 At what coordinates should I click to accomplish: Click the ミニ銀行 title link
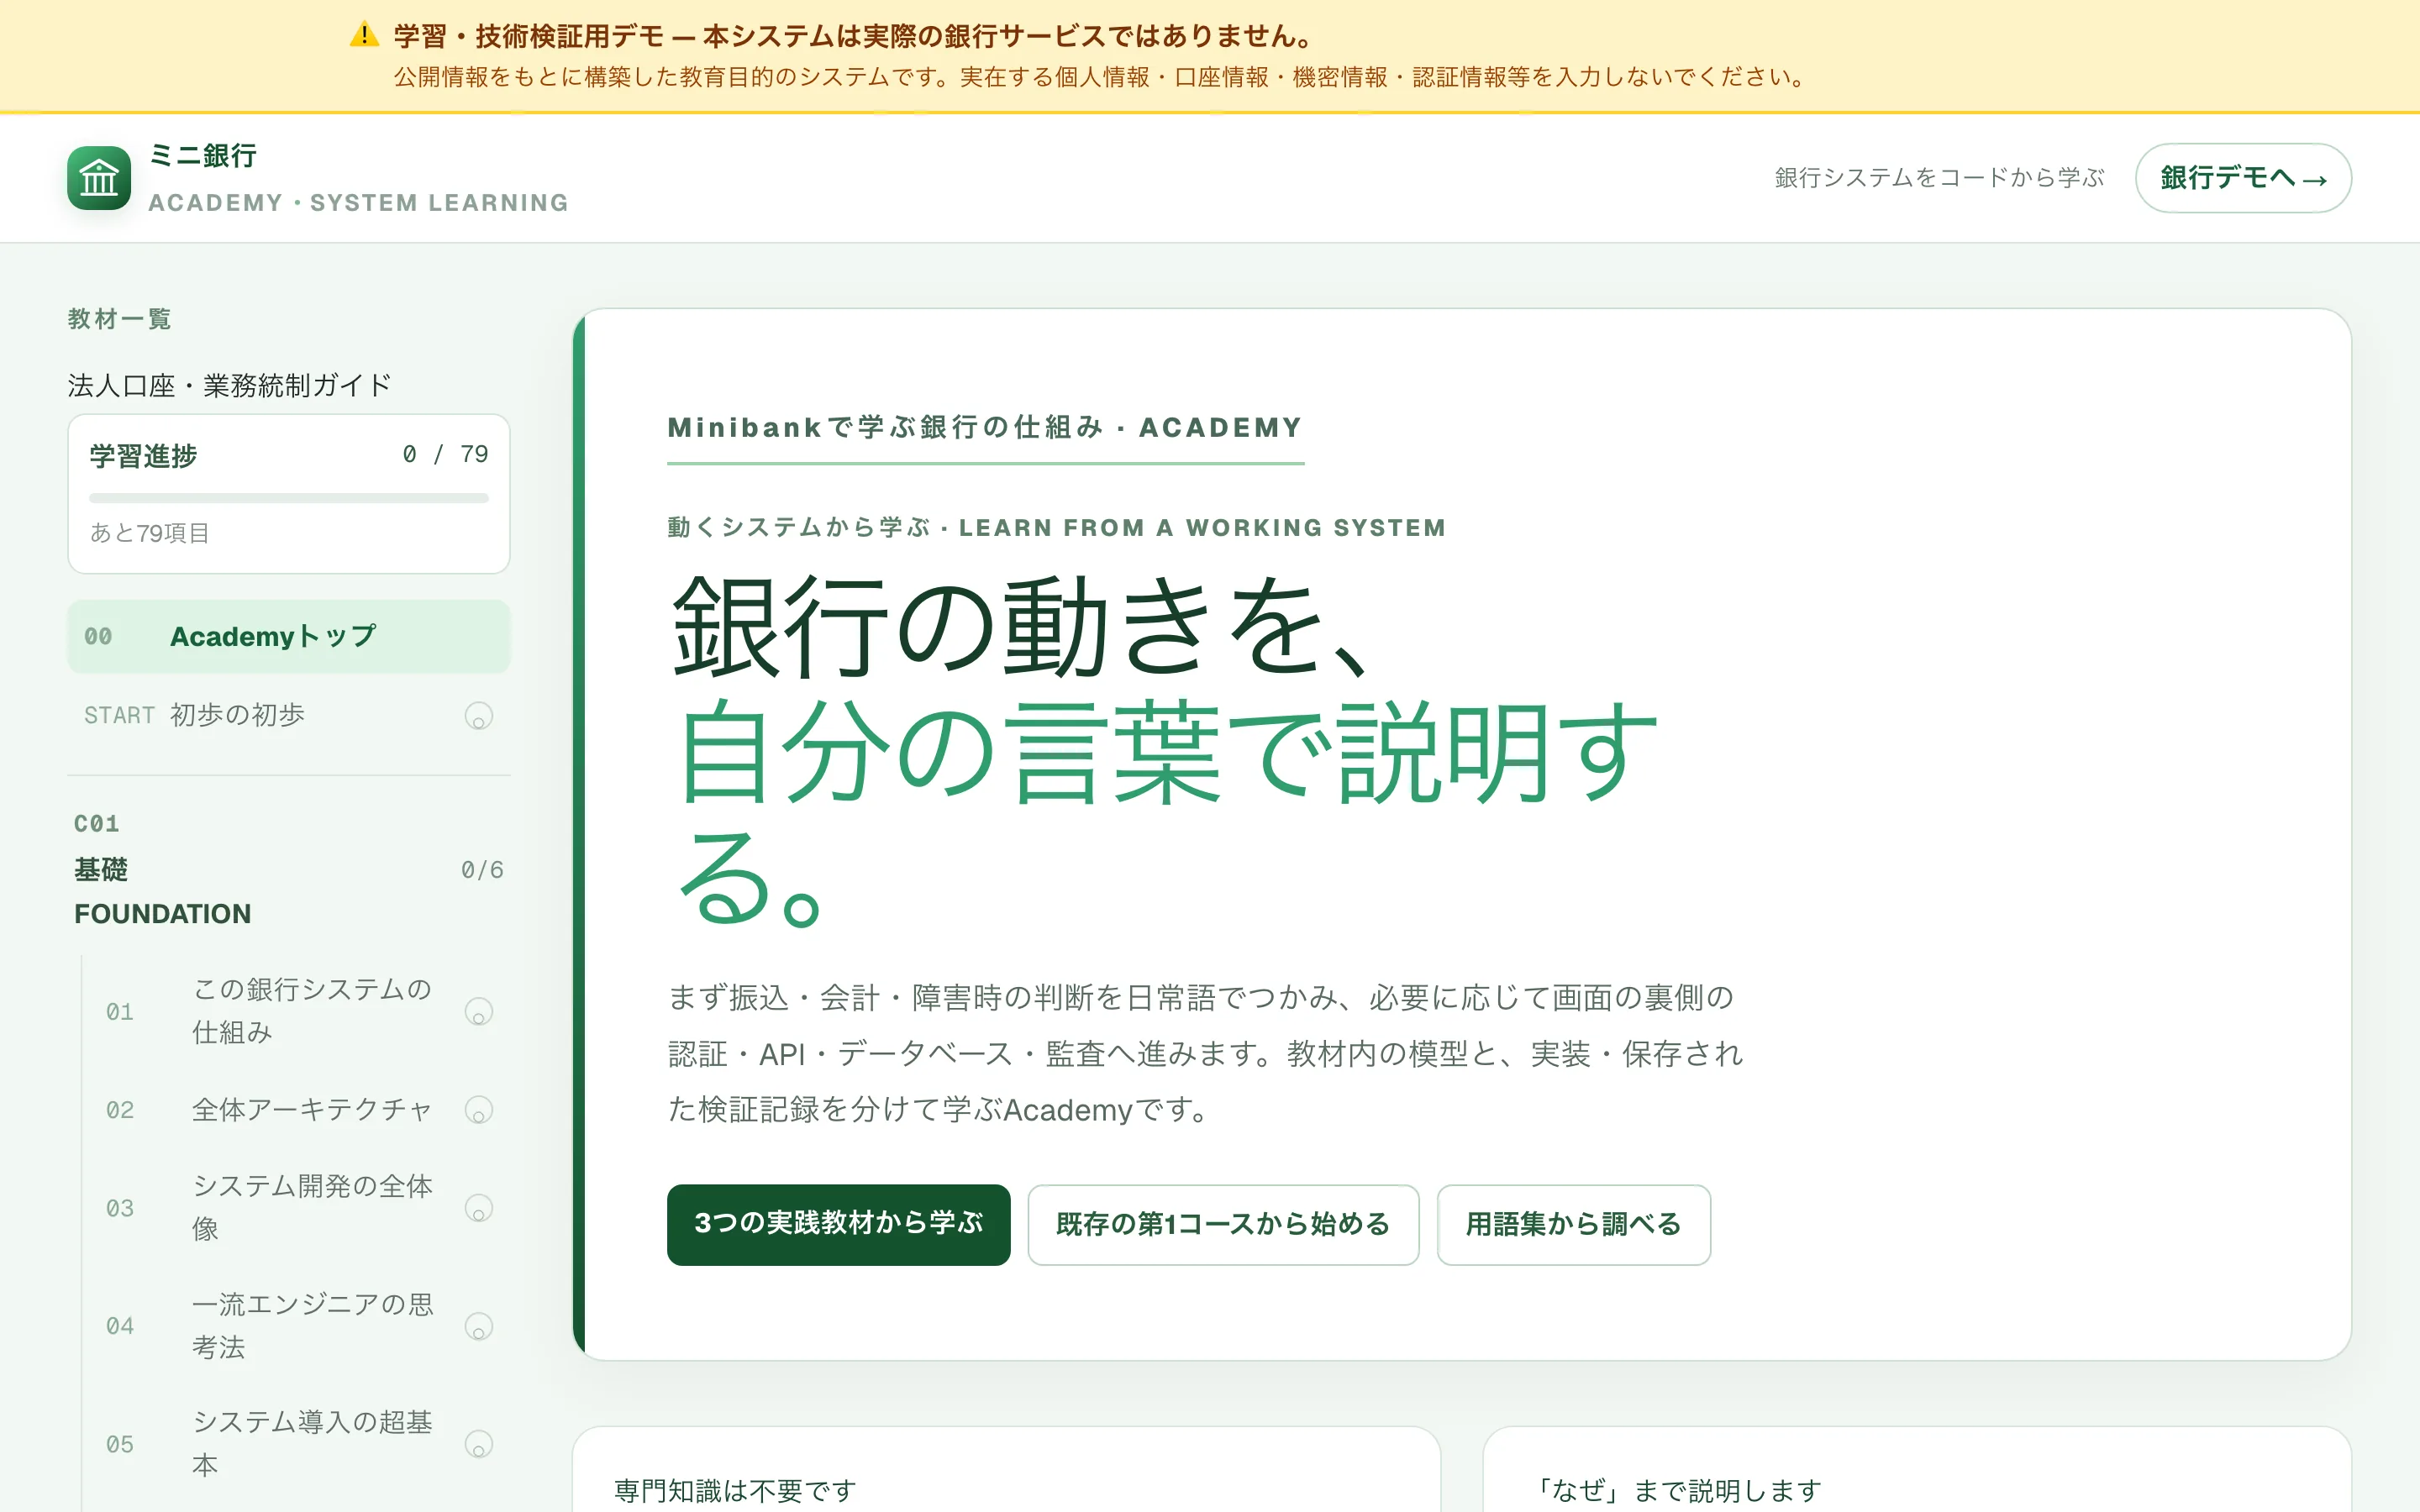click(x=203, y=156)
